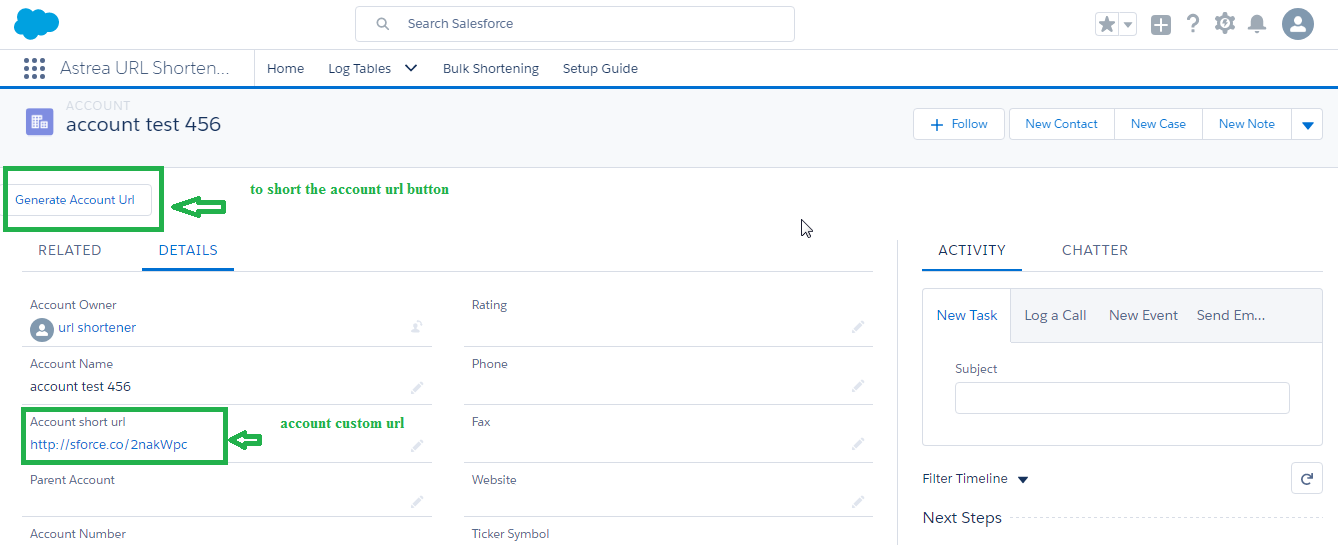The height and width of the screenshot is (545, 1338).
Task: Expand the favorites list dropdown arrow
Action: (1128, 25)
